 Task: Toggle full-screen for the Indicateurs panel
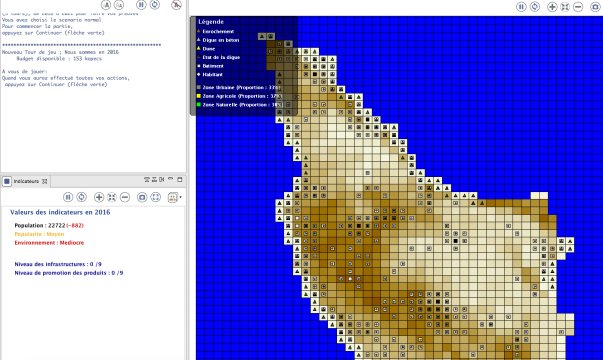[x=155, y=197]
